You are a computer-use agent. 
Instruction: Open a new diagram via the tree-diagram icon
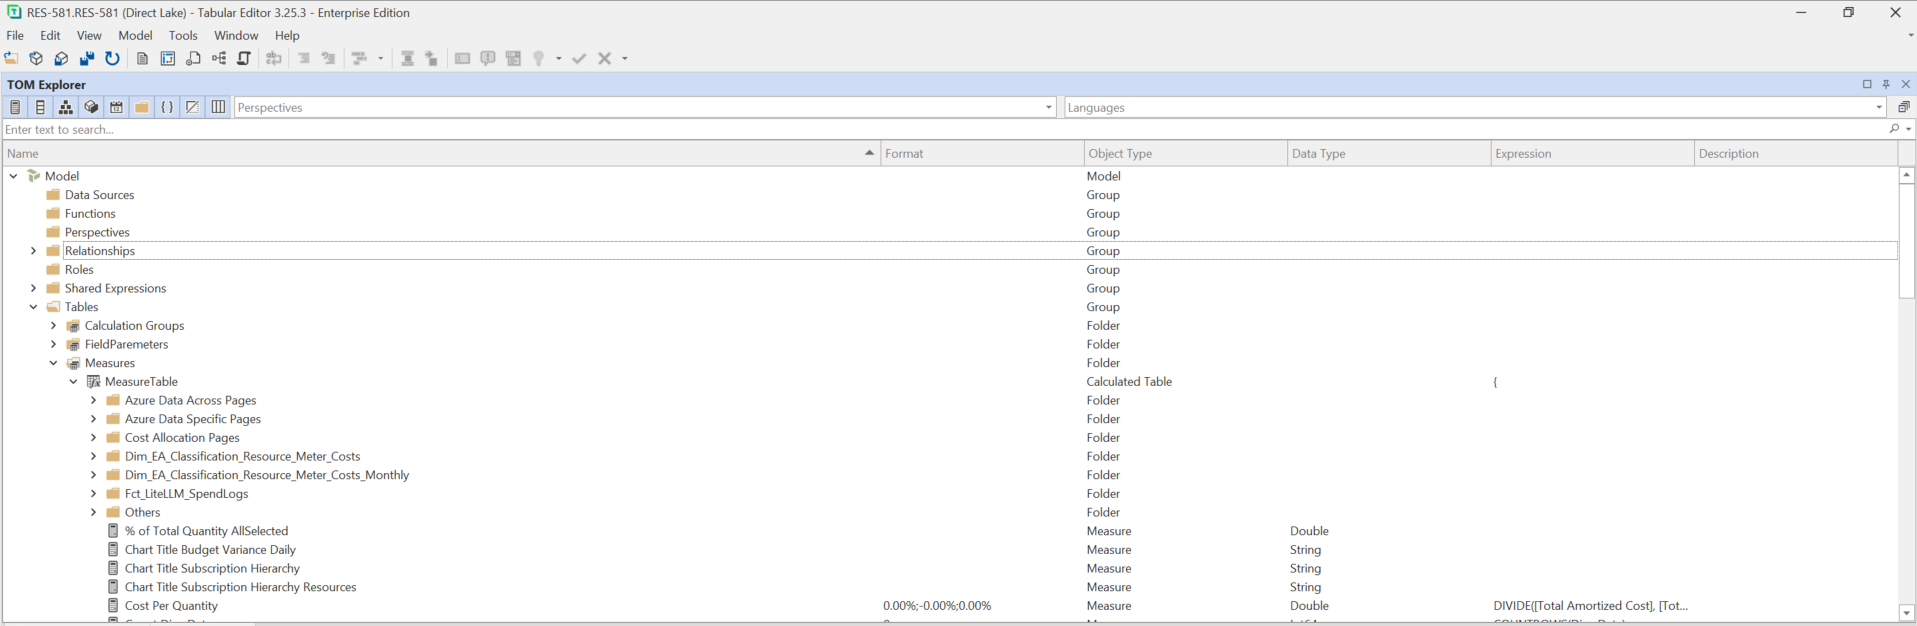coord(219,58)
